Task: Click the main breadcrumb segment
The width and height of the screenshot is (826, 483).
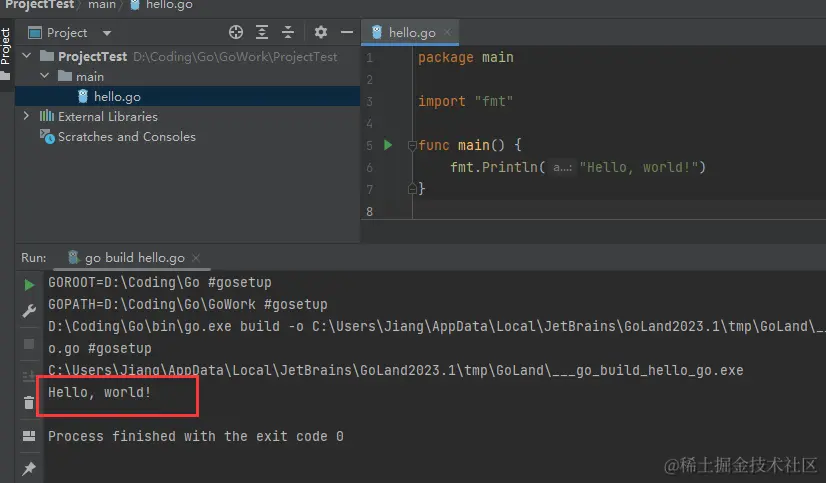Action: click(102, 5)
